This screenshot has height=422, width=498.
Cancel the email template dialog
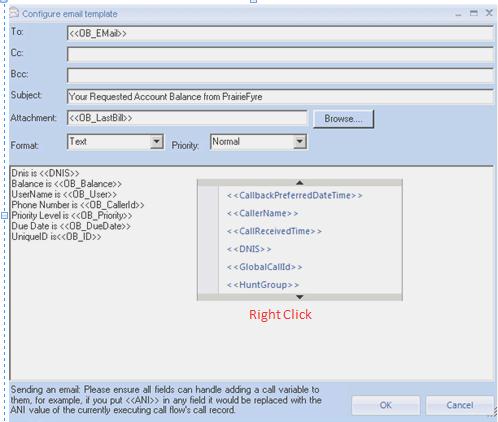pyautogui.click(x=460, y=405)
